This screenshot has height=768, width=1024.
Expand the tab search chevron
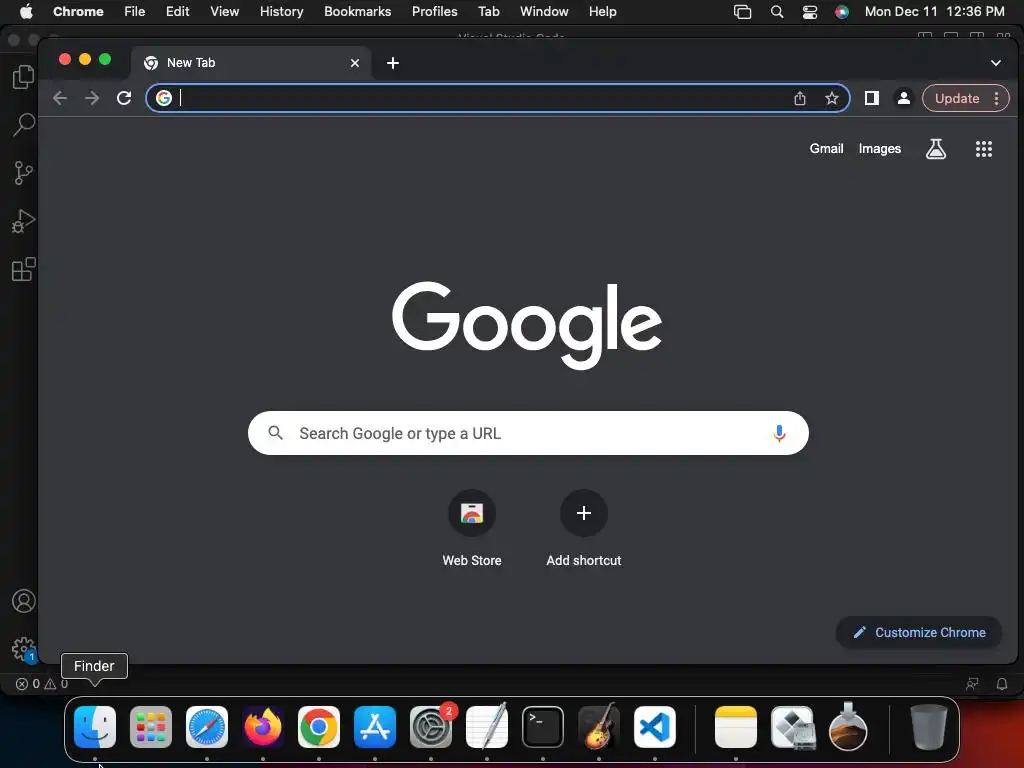point(996,63)
